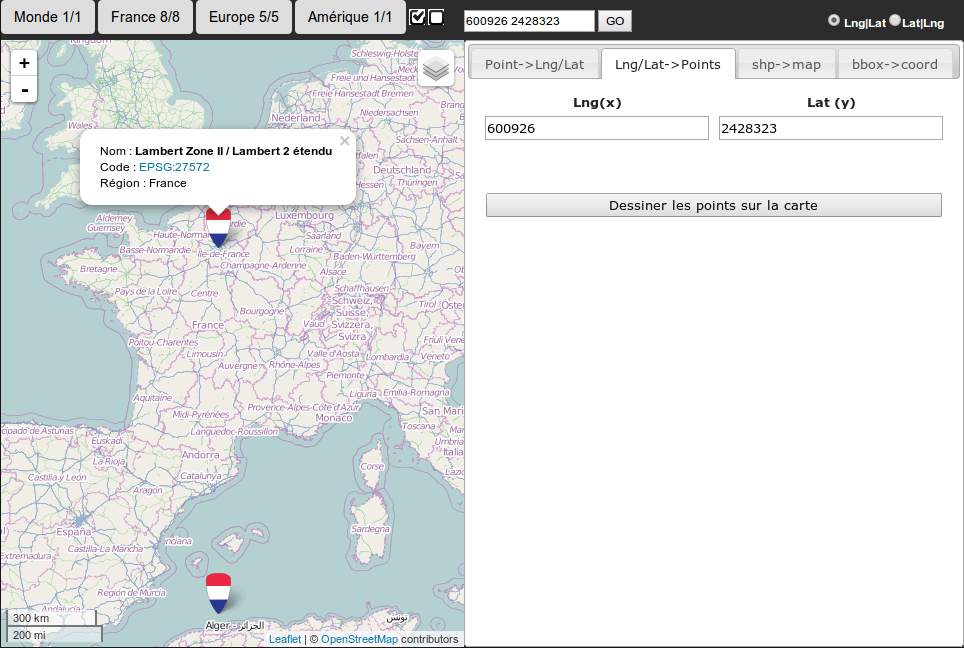Click Dessiner les points sur la carte
This screenshot has height=648, width=964.
(713, 205)
